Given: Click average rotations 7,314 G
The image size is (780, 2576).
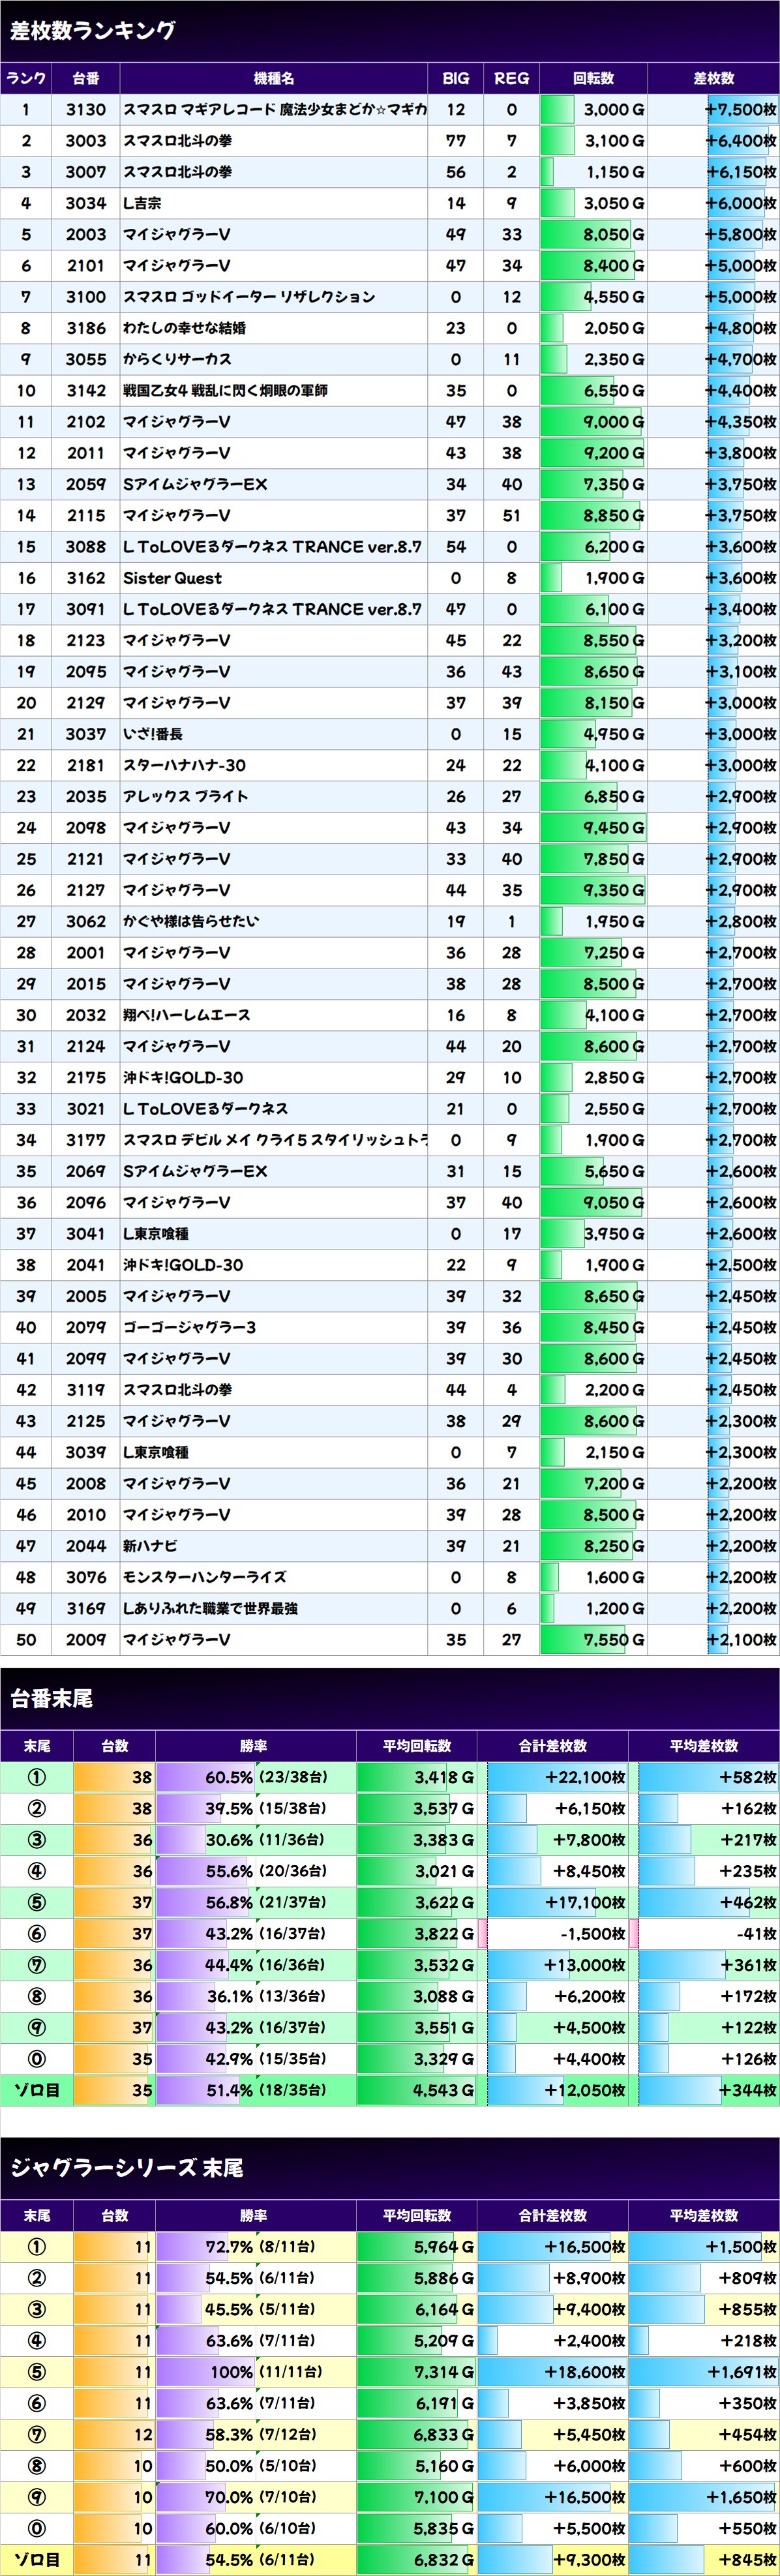Looking at the screenshot, I should (444, 2371).
